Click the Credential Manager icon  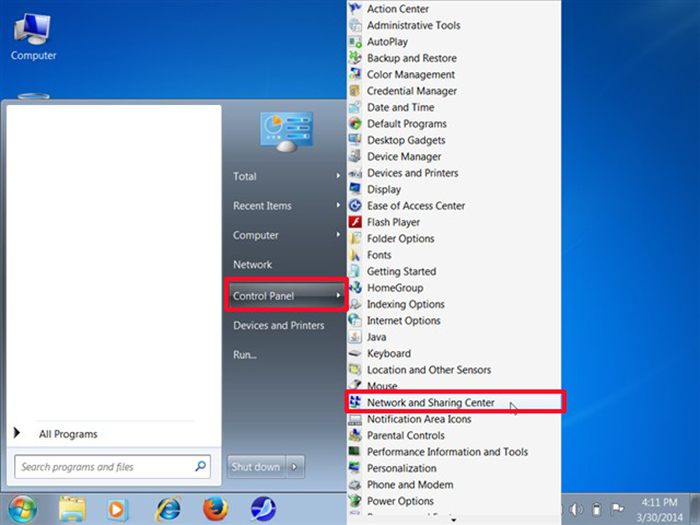355,91
